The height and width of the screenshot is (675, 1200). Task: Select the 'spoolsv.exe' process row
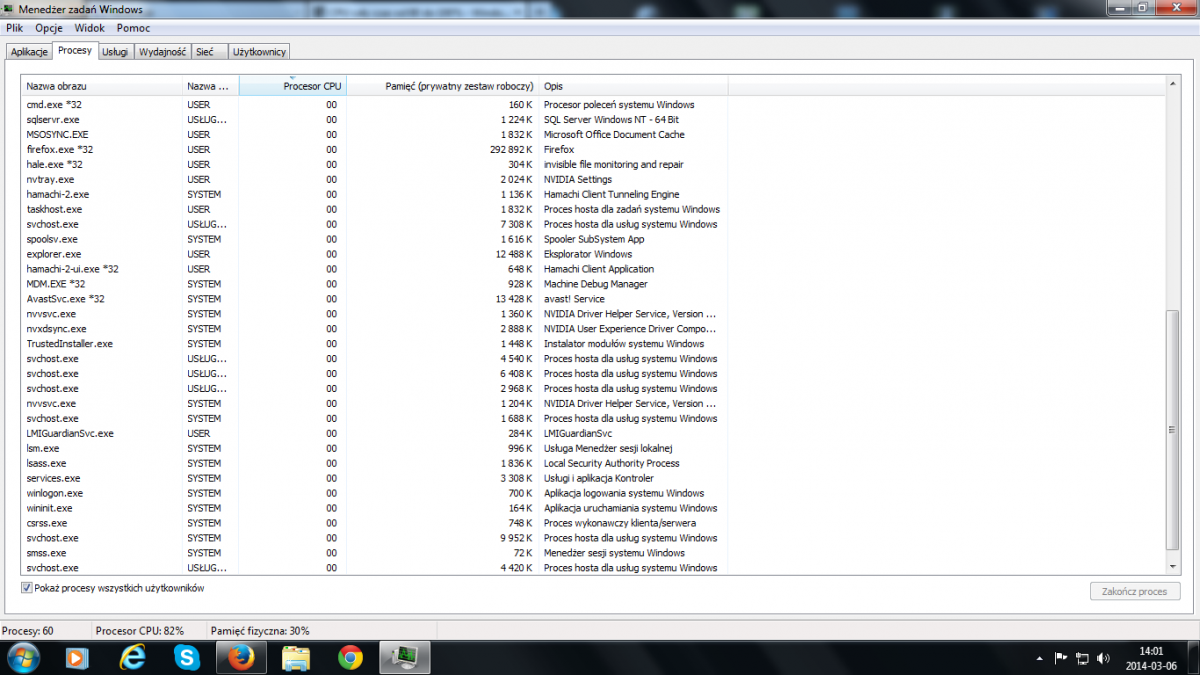point(375,239)
